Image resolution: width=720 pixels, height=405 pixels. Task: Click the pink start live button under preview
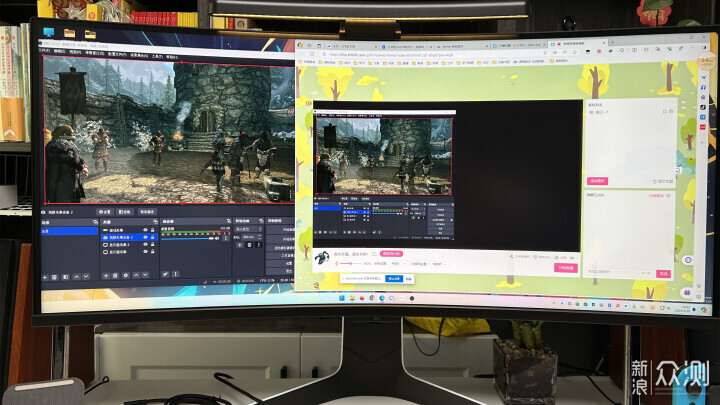point(566,268)
